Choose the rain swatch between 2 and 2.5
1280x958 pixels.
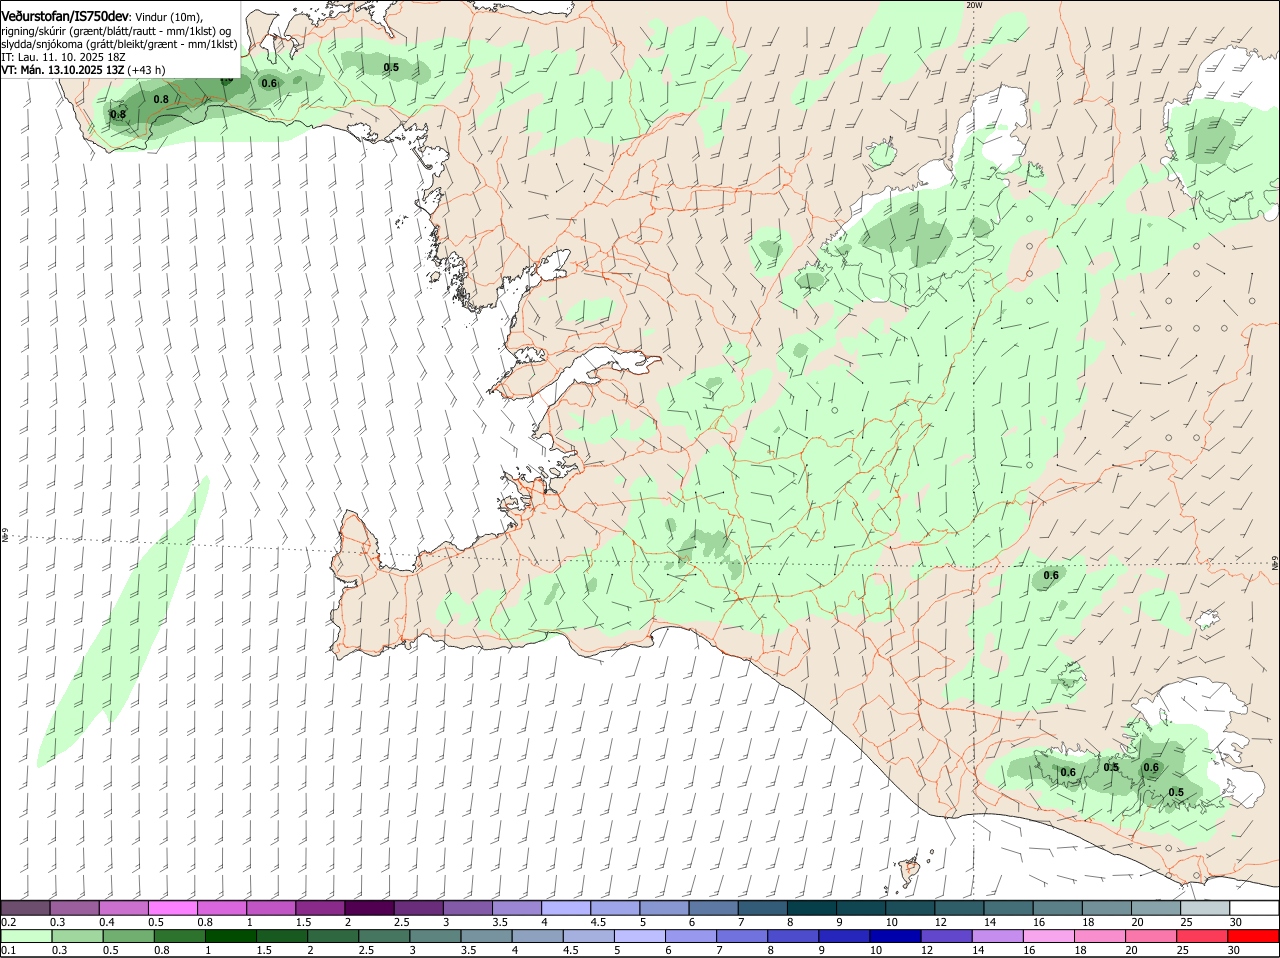(x=333, y=936)
